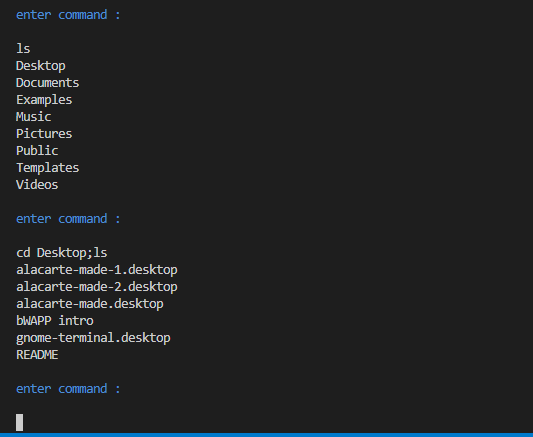Viewport: 533px width, 437px height.
Task: Click the Examples directory name
Action: point(44,100)
